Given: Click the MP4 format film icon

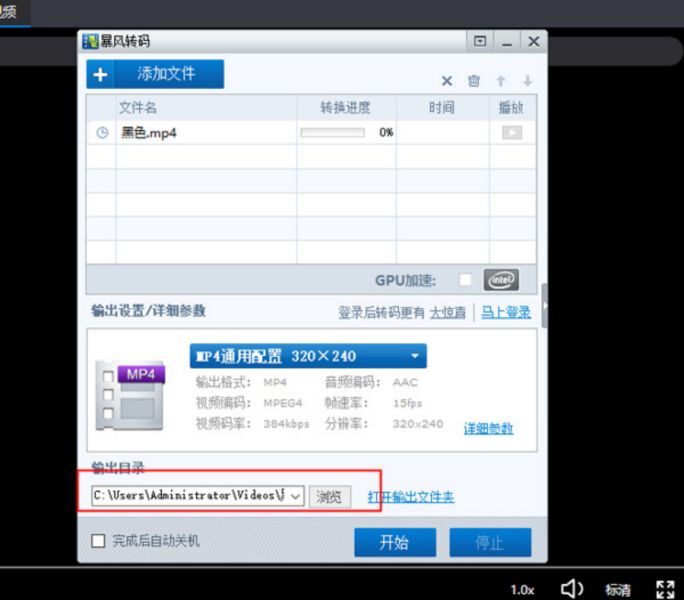Looking at the screenshot, I should (x=130, y=396).
